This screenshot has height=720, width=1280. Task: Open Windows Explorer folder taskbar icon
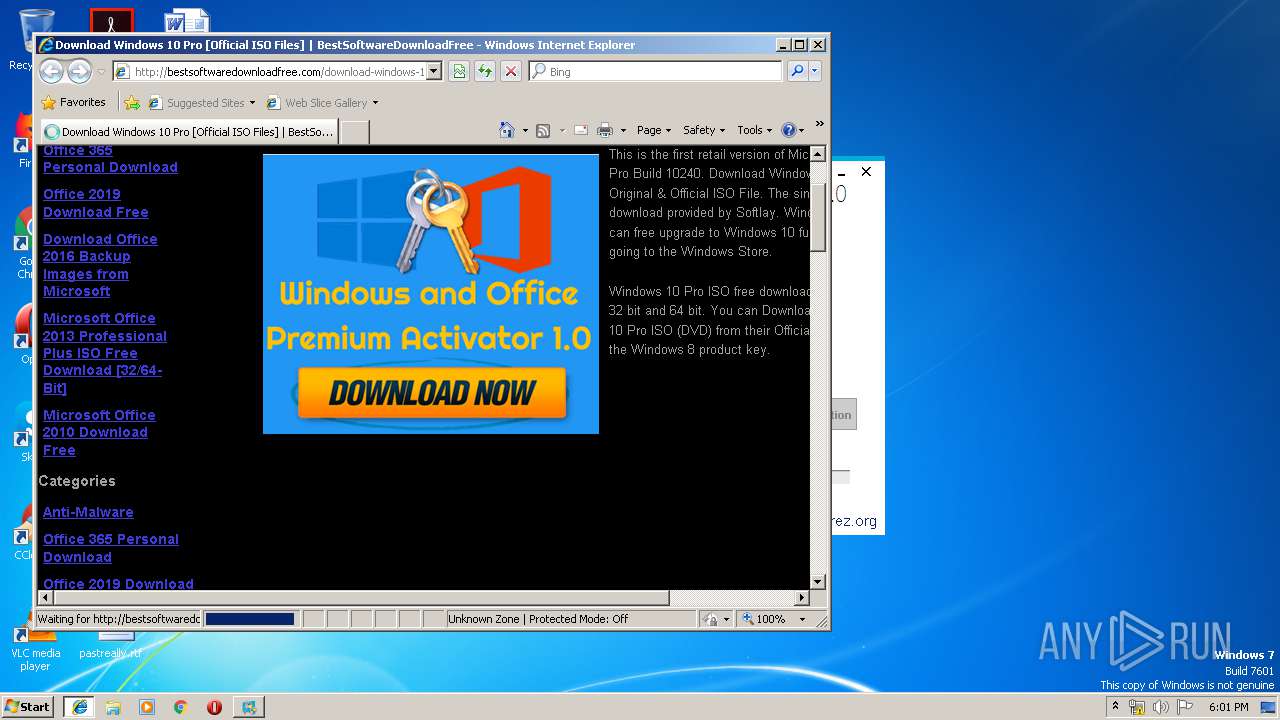(x=113, y=706)
